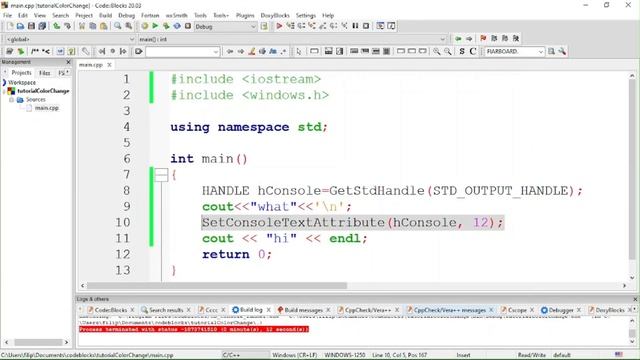Viewport: 640px width, 360px height.
Task: Select main.cpp in the project tree
Action: pos(47,108)
